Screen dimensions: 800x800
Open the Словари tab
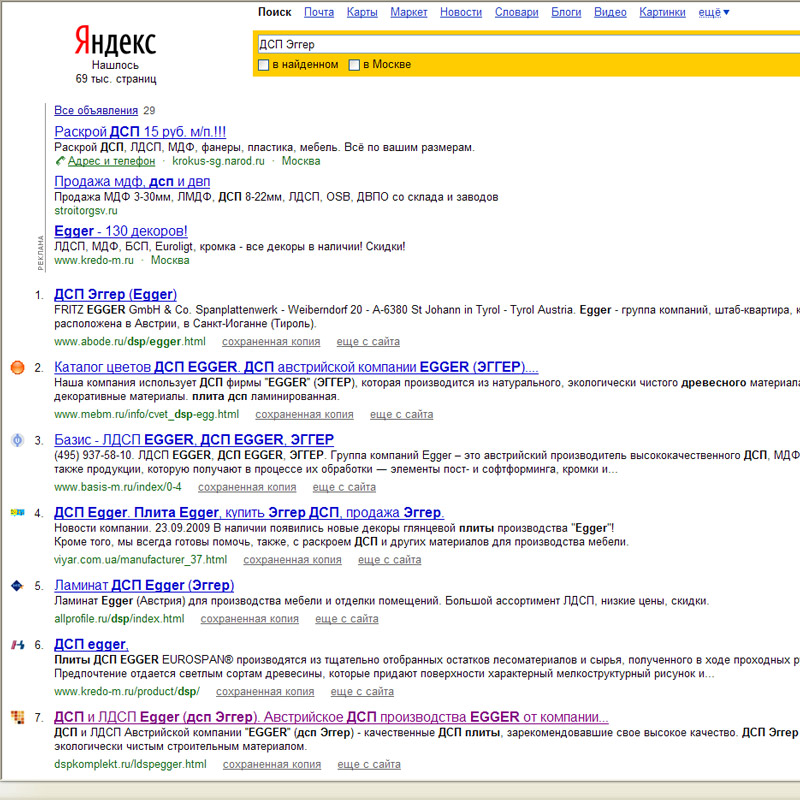pyautogui.click(x=516, y=12)
